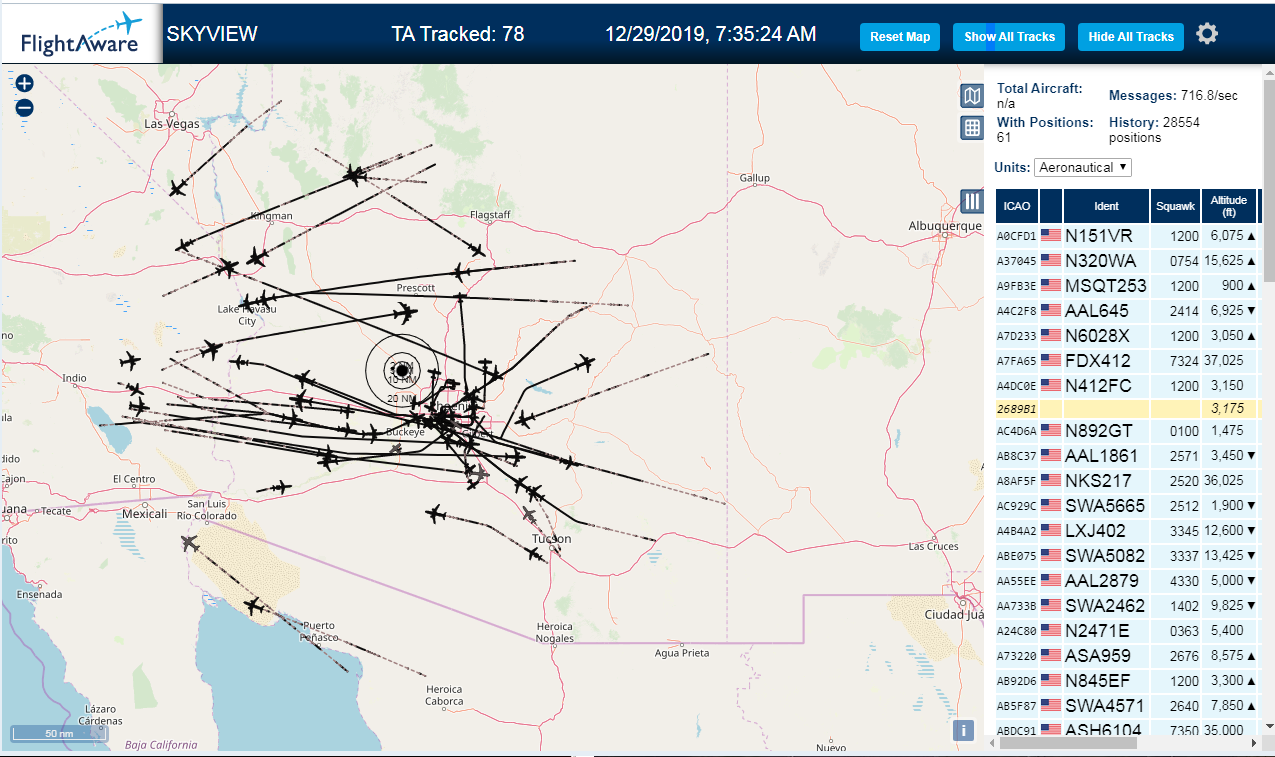Select the N2471E aircraft row

[x=1127, y=631]
